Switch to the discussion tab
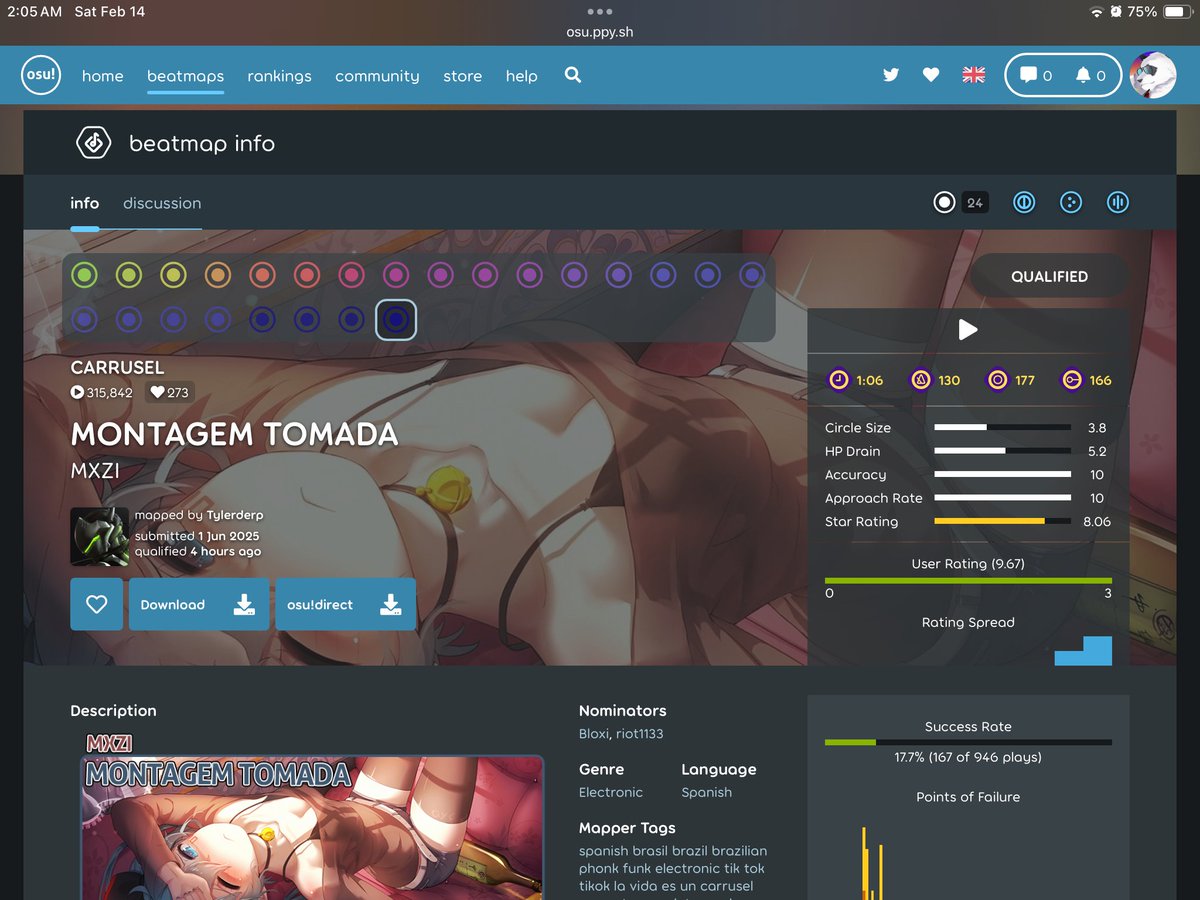 click(x=162, y=203)
